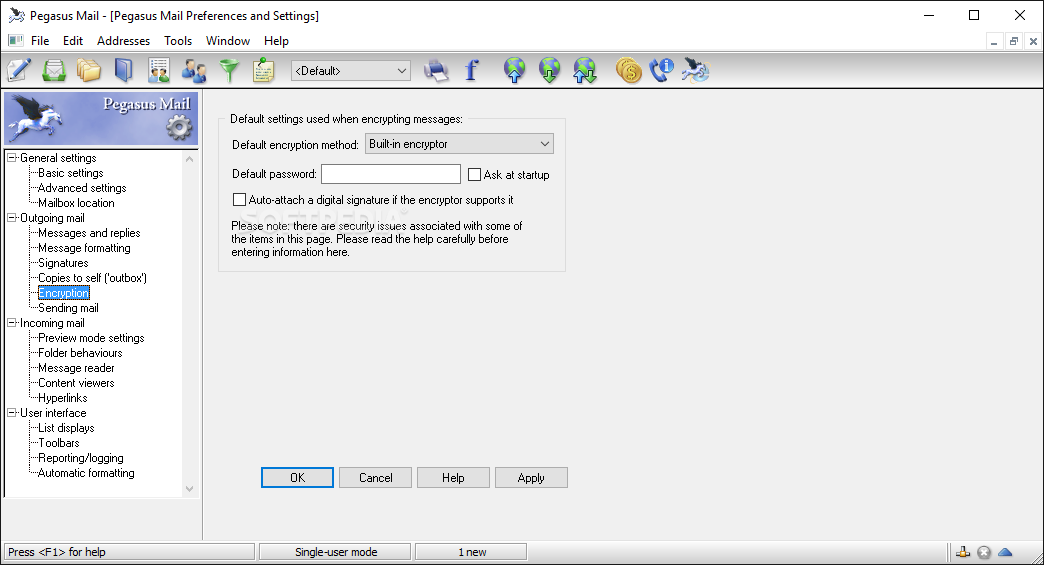Select Message formatting tree item
The height and width of the screenshot is (565, 1044).
(x=84, y=248)
